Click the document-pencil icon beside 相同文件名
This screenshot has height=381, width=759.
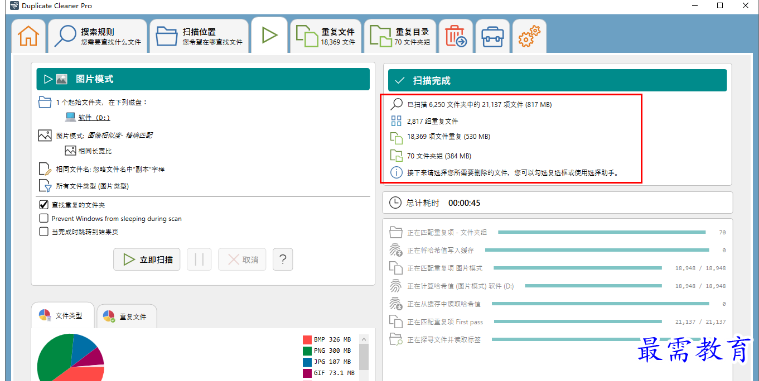[45, 169]
